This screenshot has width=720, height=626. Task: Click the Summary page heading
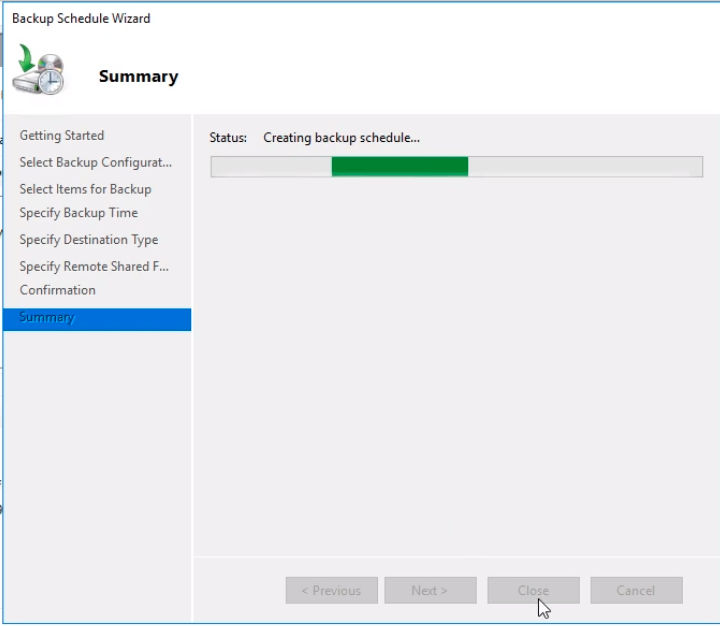pyautogui.click(x=138, y=76)
